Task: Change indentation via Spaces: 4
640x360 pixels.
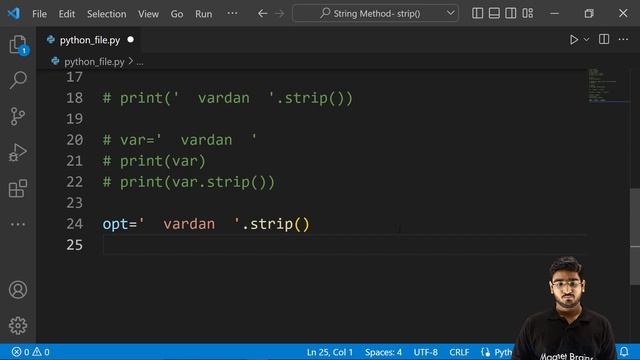Action: [383, 352]
